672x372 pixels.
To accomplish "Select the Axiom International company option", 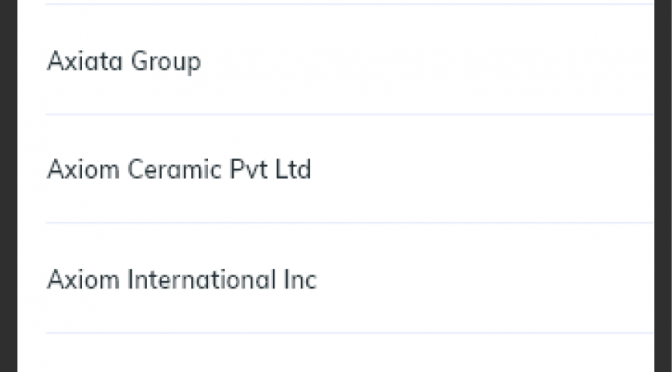I will click(349, 278).
